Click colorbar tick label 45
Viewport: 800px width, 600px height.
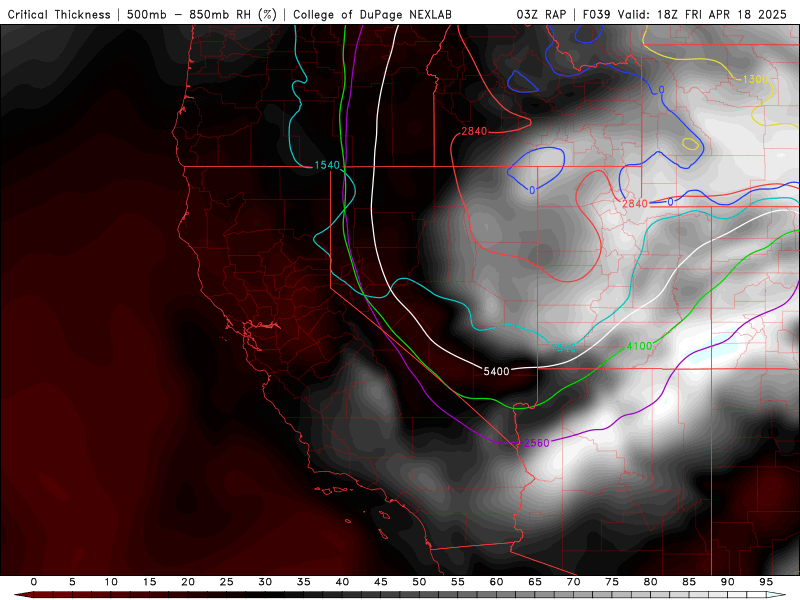[x=381, y=582]
